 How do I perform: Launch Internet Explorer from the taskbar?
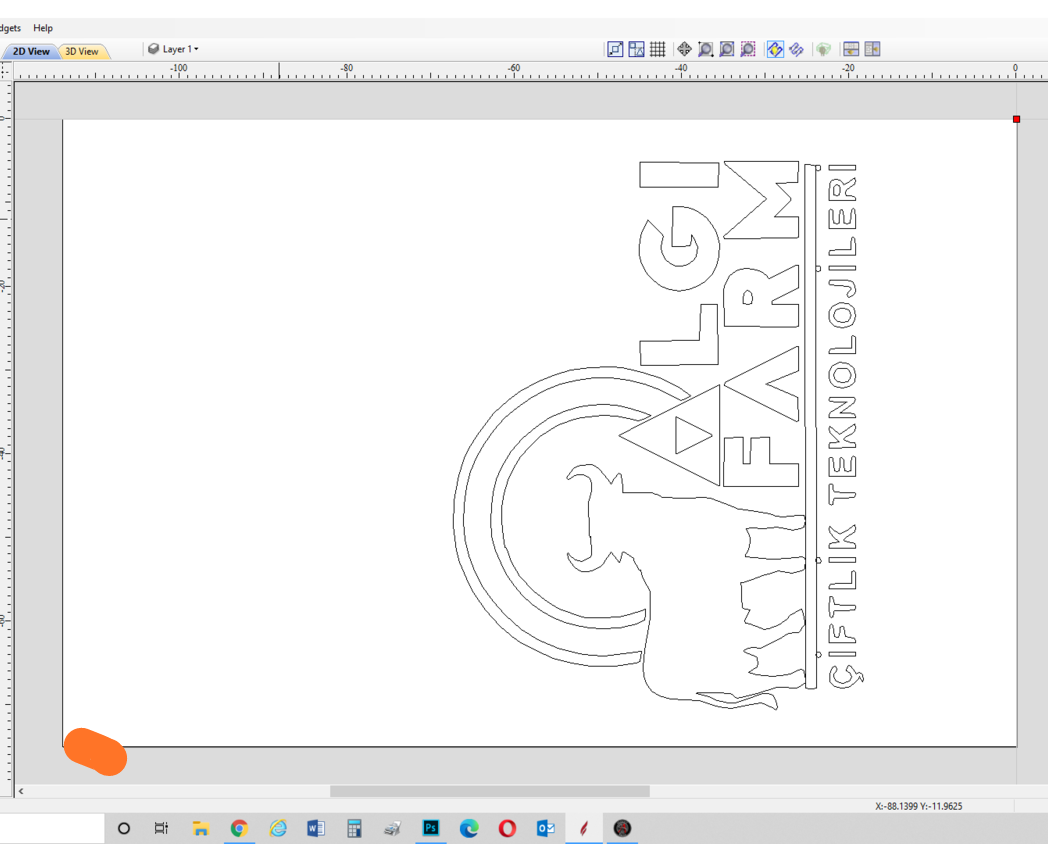coord(278,829)
